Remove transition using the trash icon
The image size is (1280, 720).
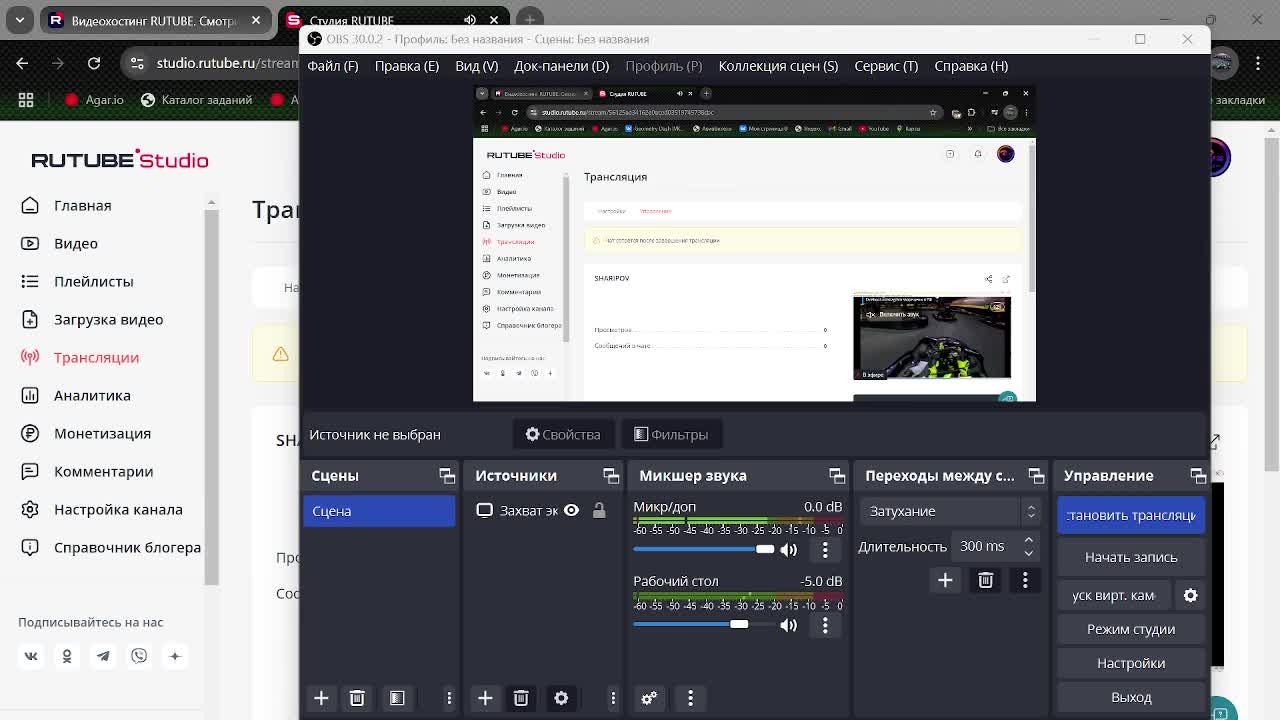(985, 580)
